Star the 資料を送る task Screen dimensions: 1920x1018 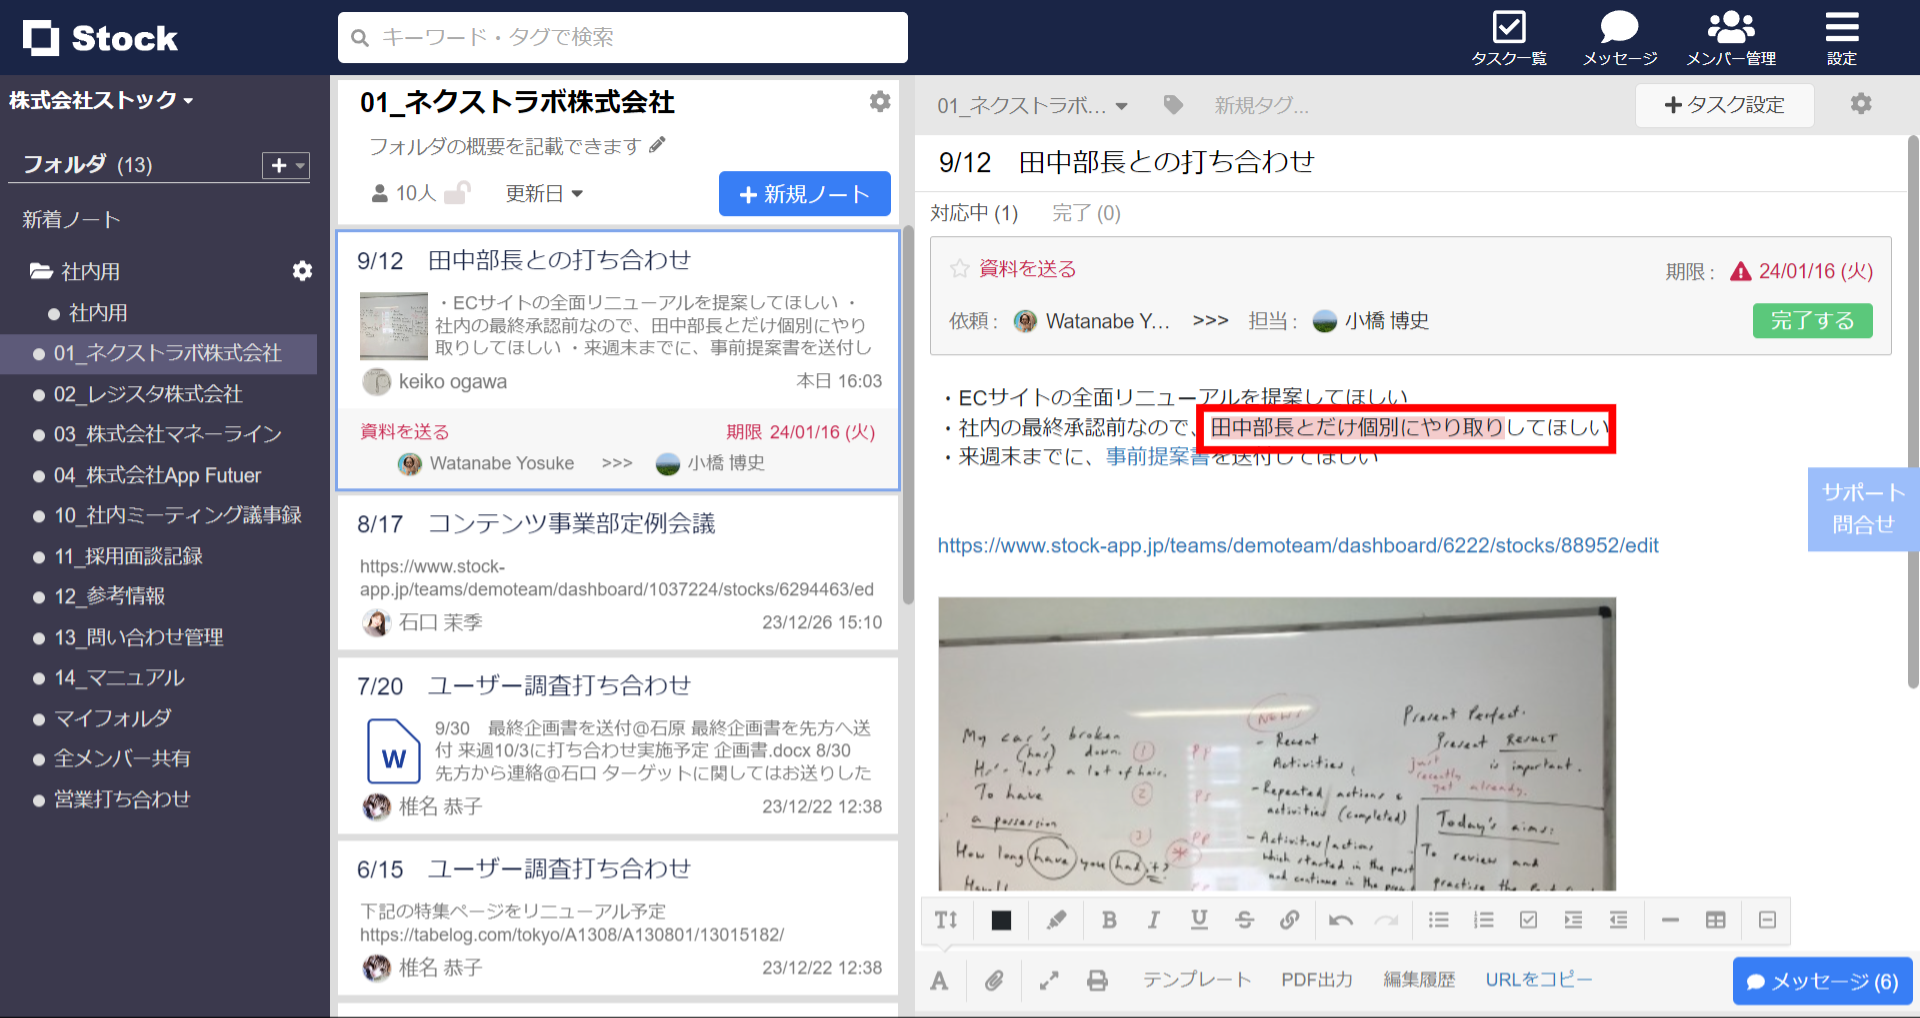(x=959, y=268)
